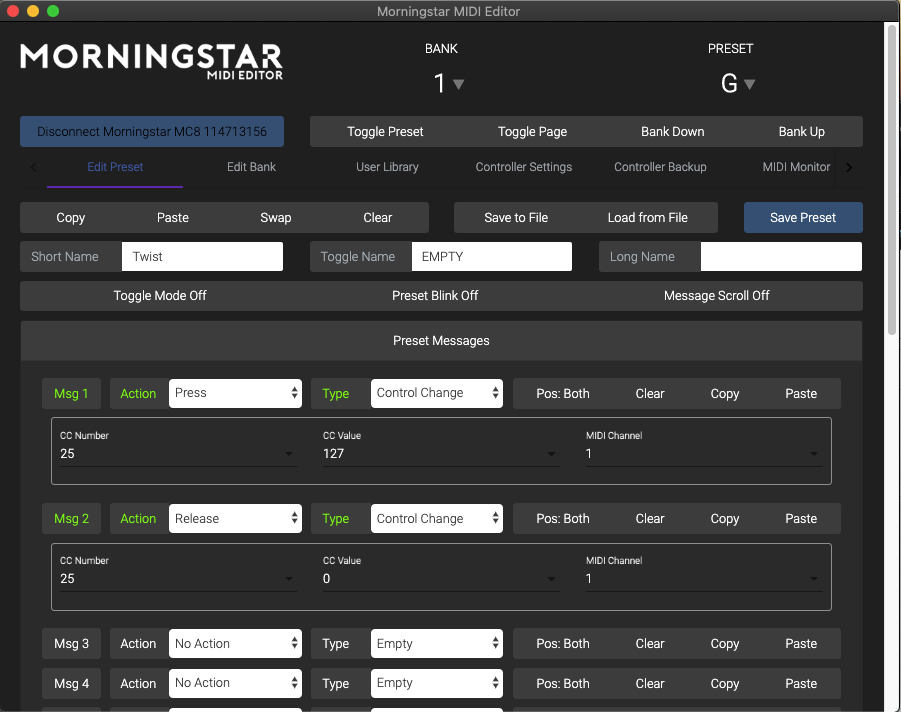The width and height of the screenshot is (901, 712).
Task: Open the Controller Settings tab
Action: click(523, 167)
